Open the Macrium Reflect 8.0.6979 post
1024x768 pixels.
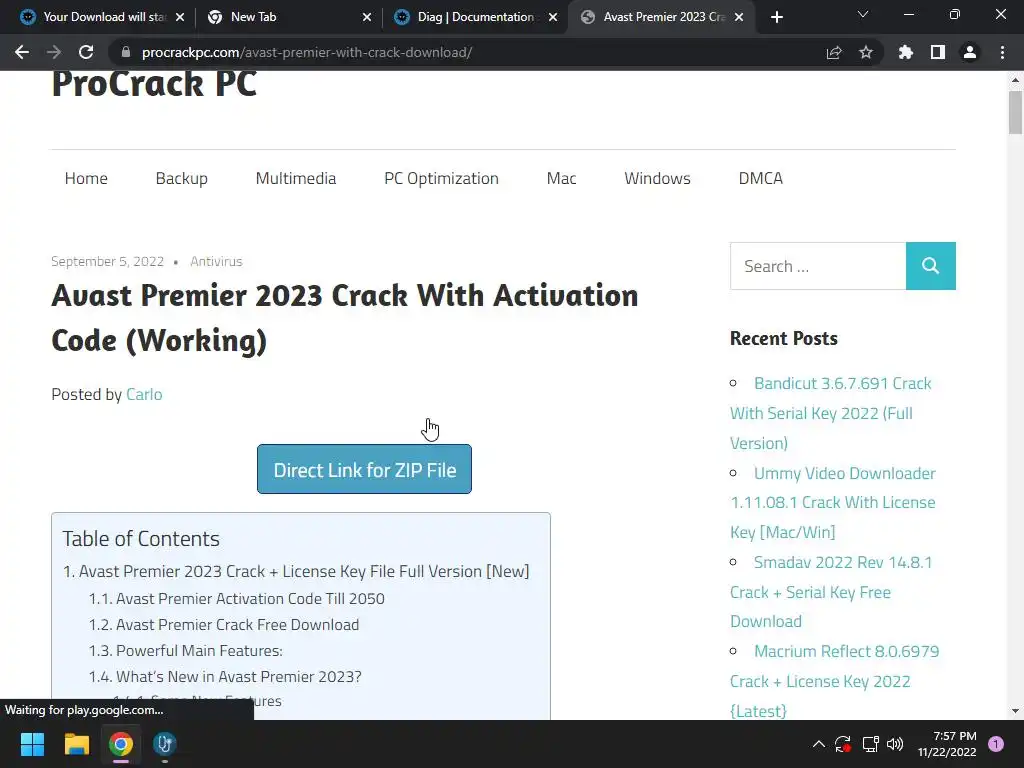click(835, 681)
